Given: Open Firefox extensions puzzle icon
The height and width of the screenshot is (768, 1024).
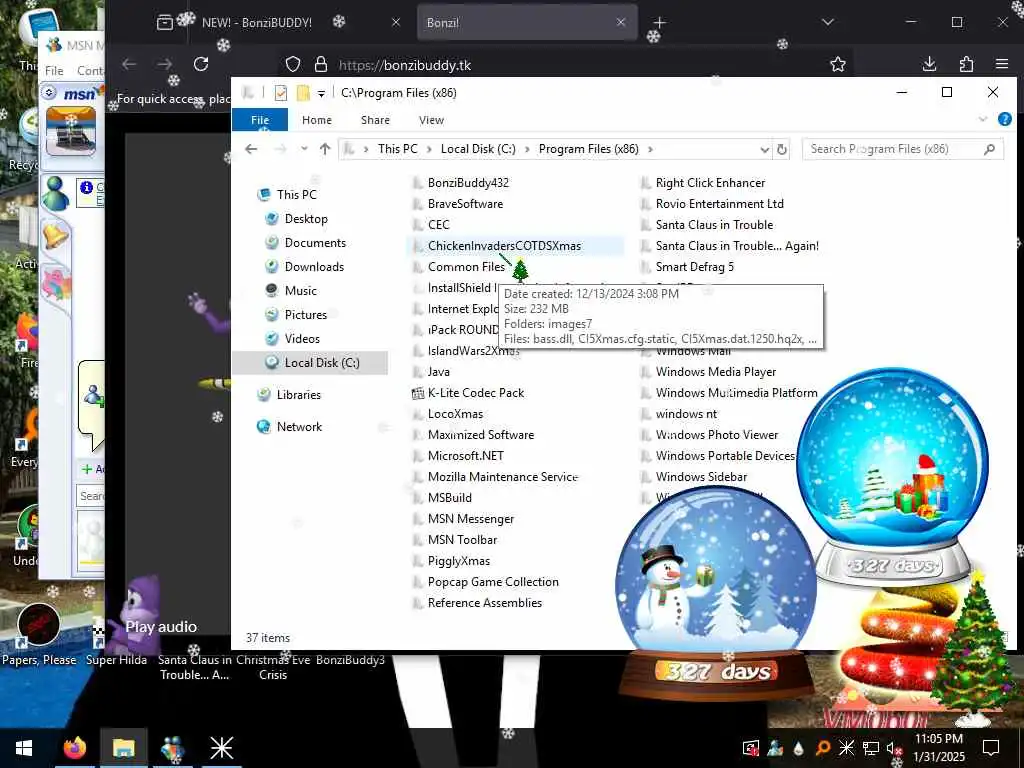Looking at the screenshot, I should tap(966, 64).
